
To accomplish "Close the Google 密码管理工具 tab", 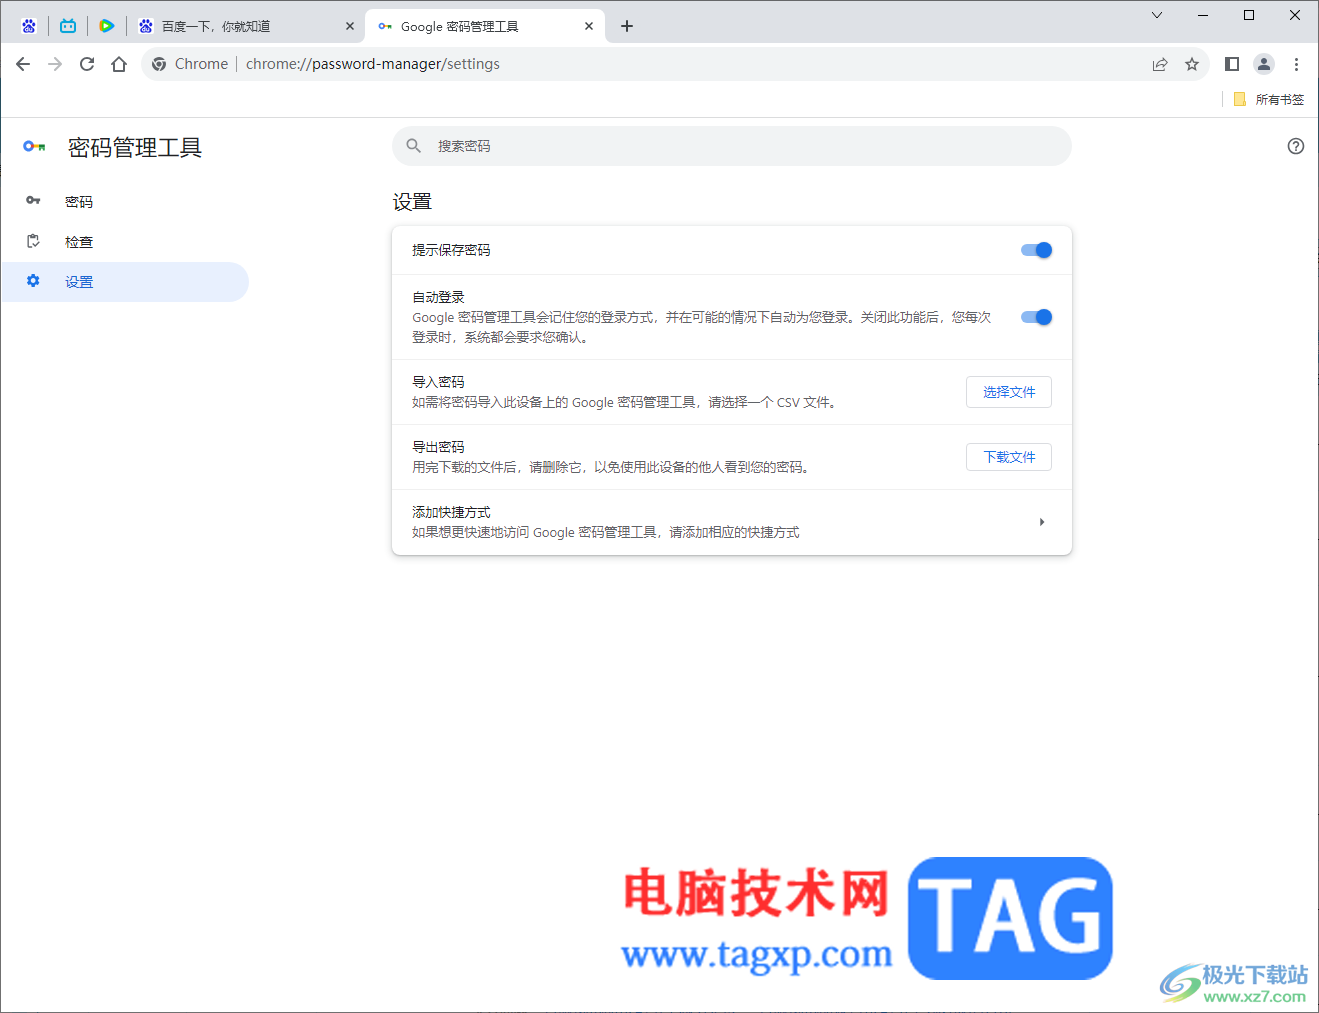I will tap(589, 26).
